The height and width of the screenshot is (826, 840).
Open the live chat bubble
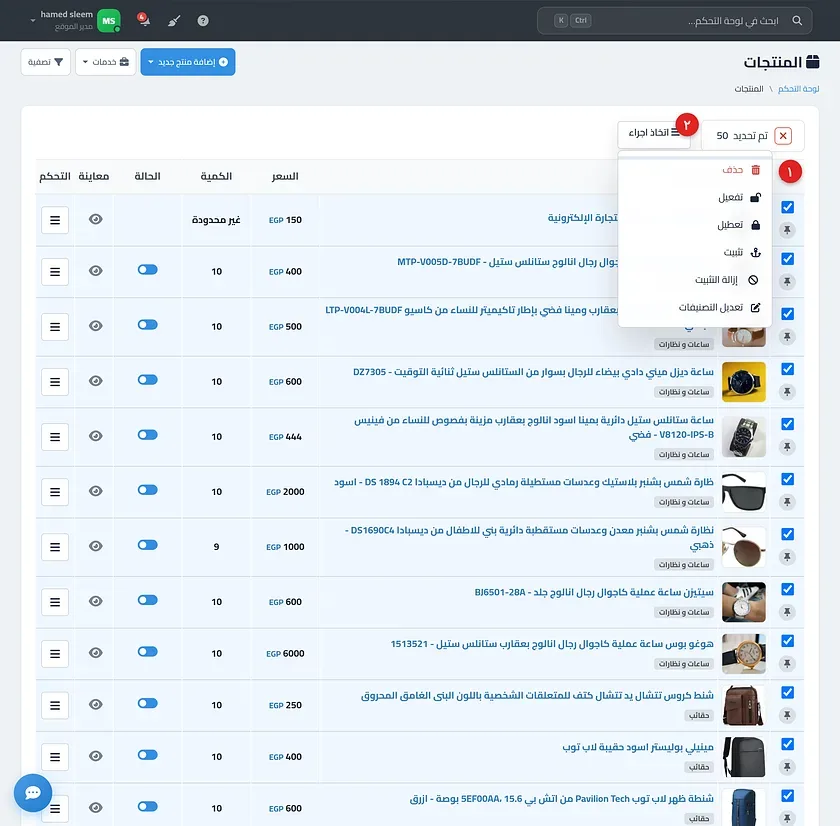(x=33, y=793)
